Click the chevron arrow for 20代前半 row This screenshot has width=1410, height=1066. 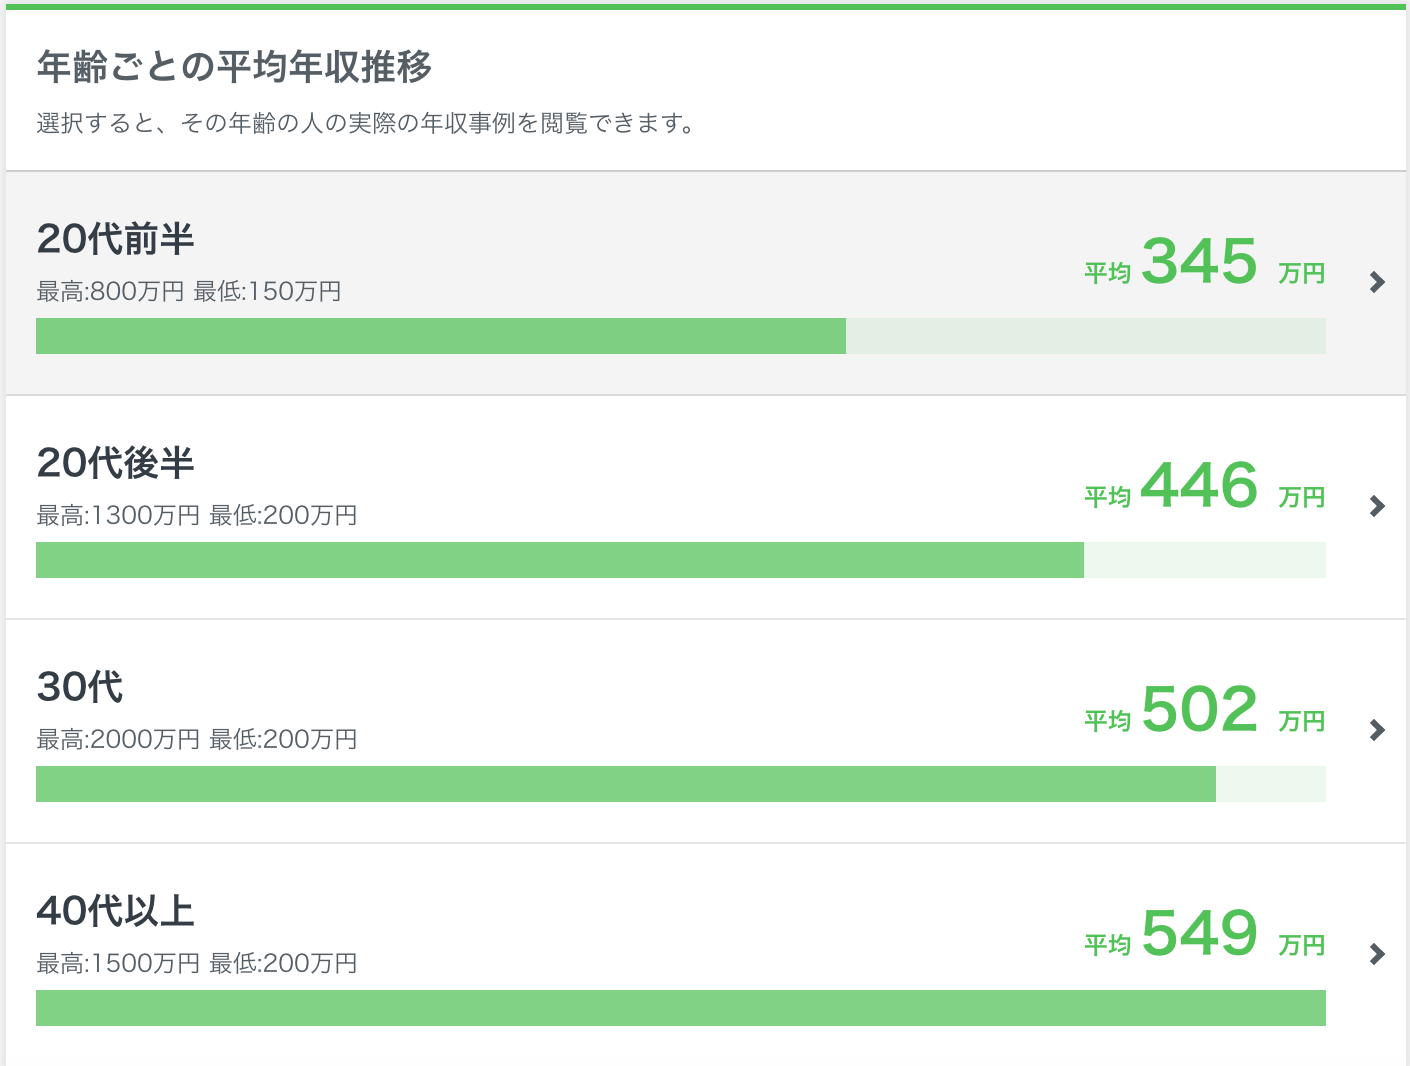click(x=1377, y=282)
